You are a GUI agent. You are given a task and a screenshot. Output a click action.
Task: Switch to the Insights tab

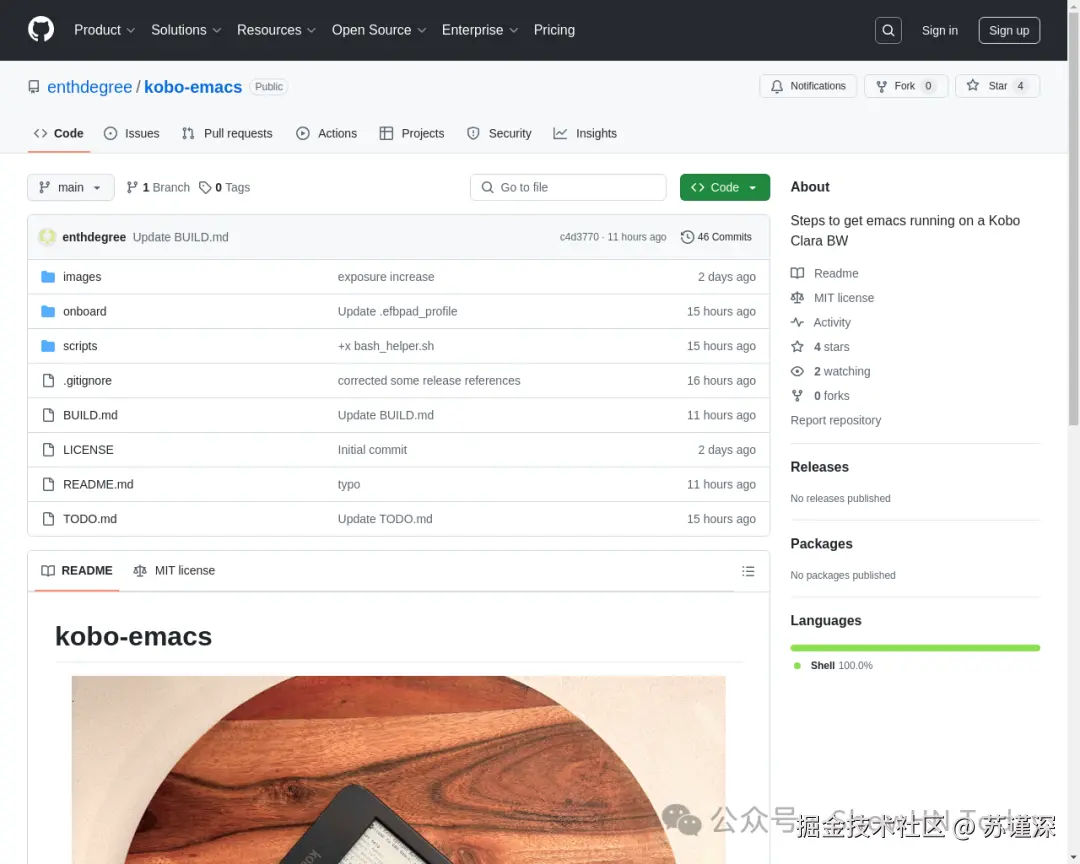[585, 134]
